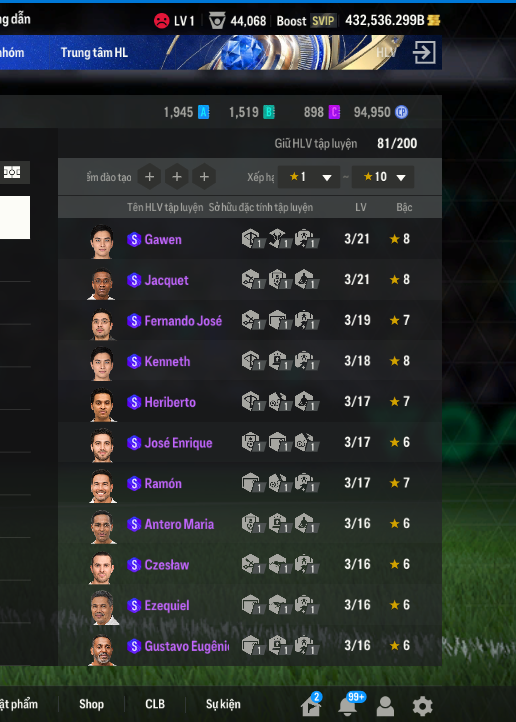Viewport: 516px width, 722px height.
Task: Select coach Fernando José row
Action: [250, 320]
